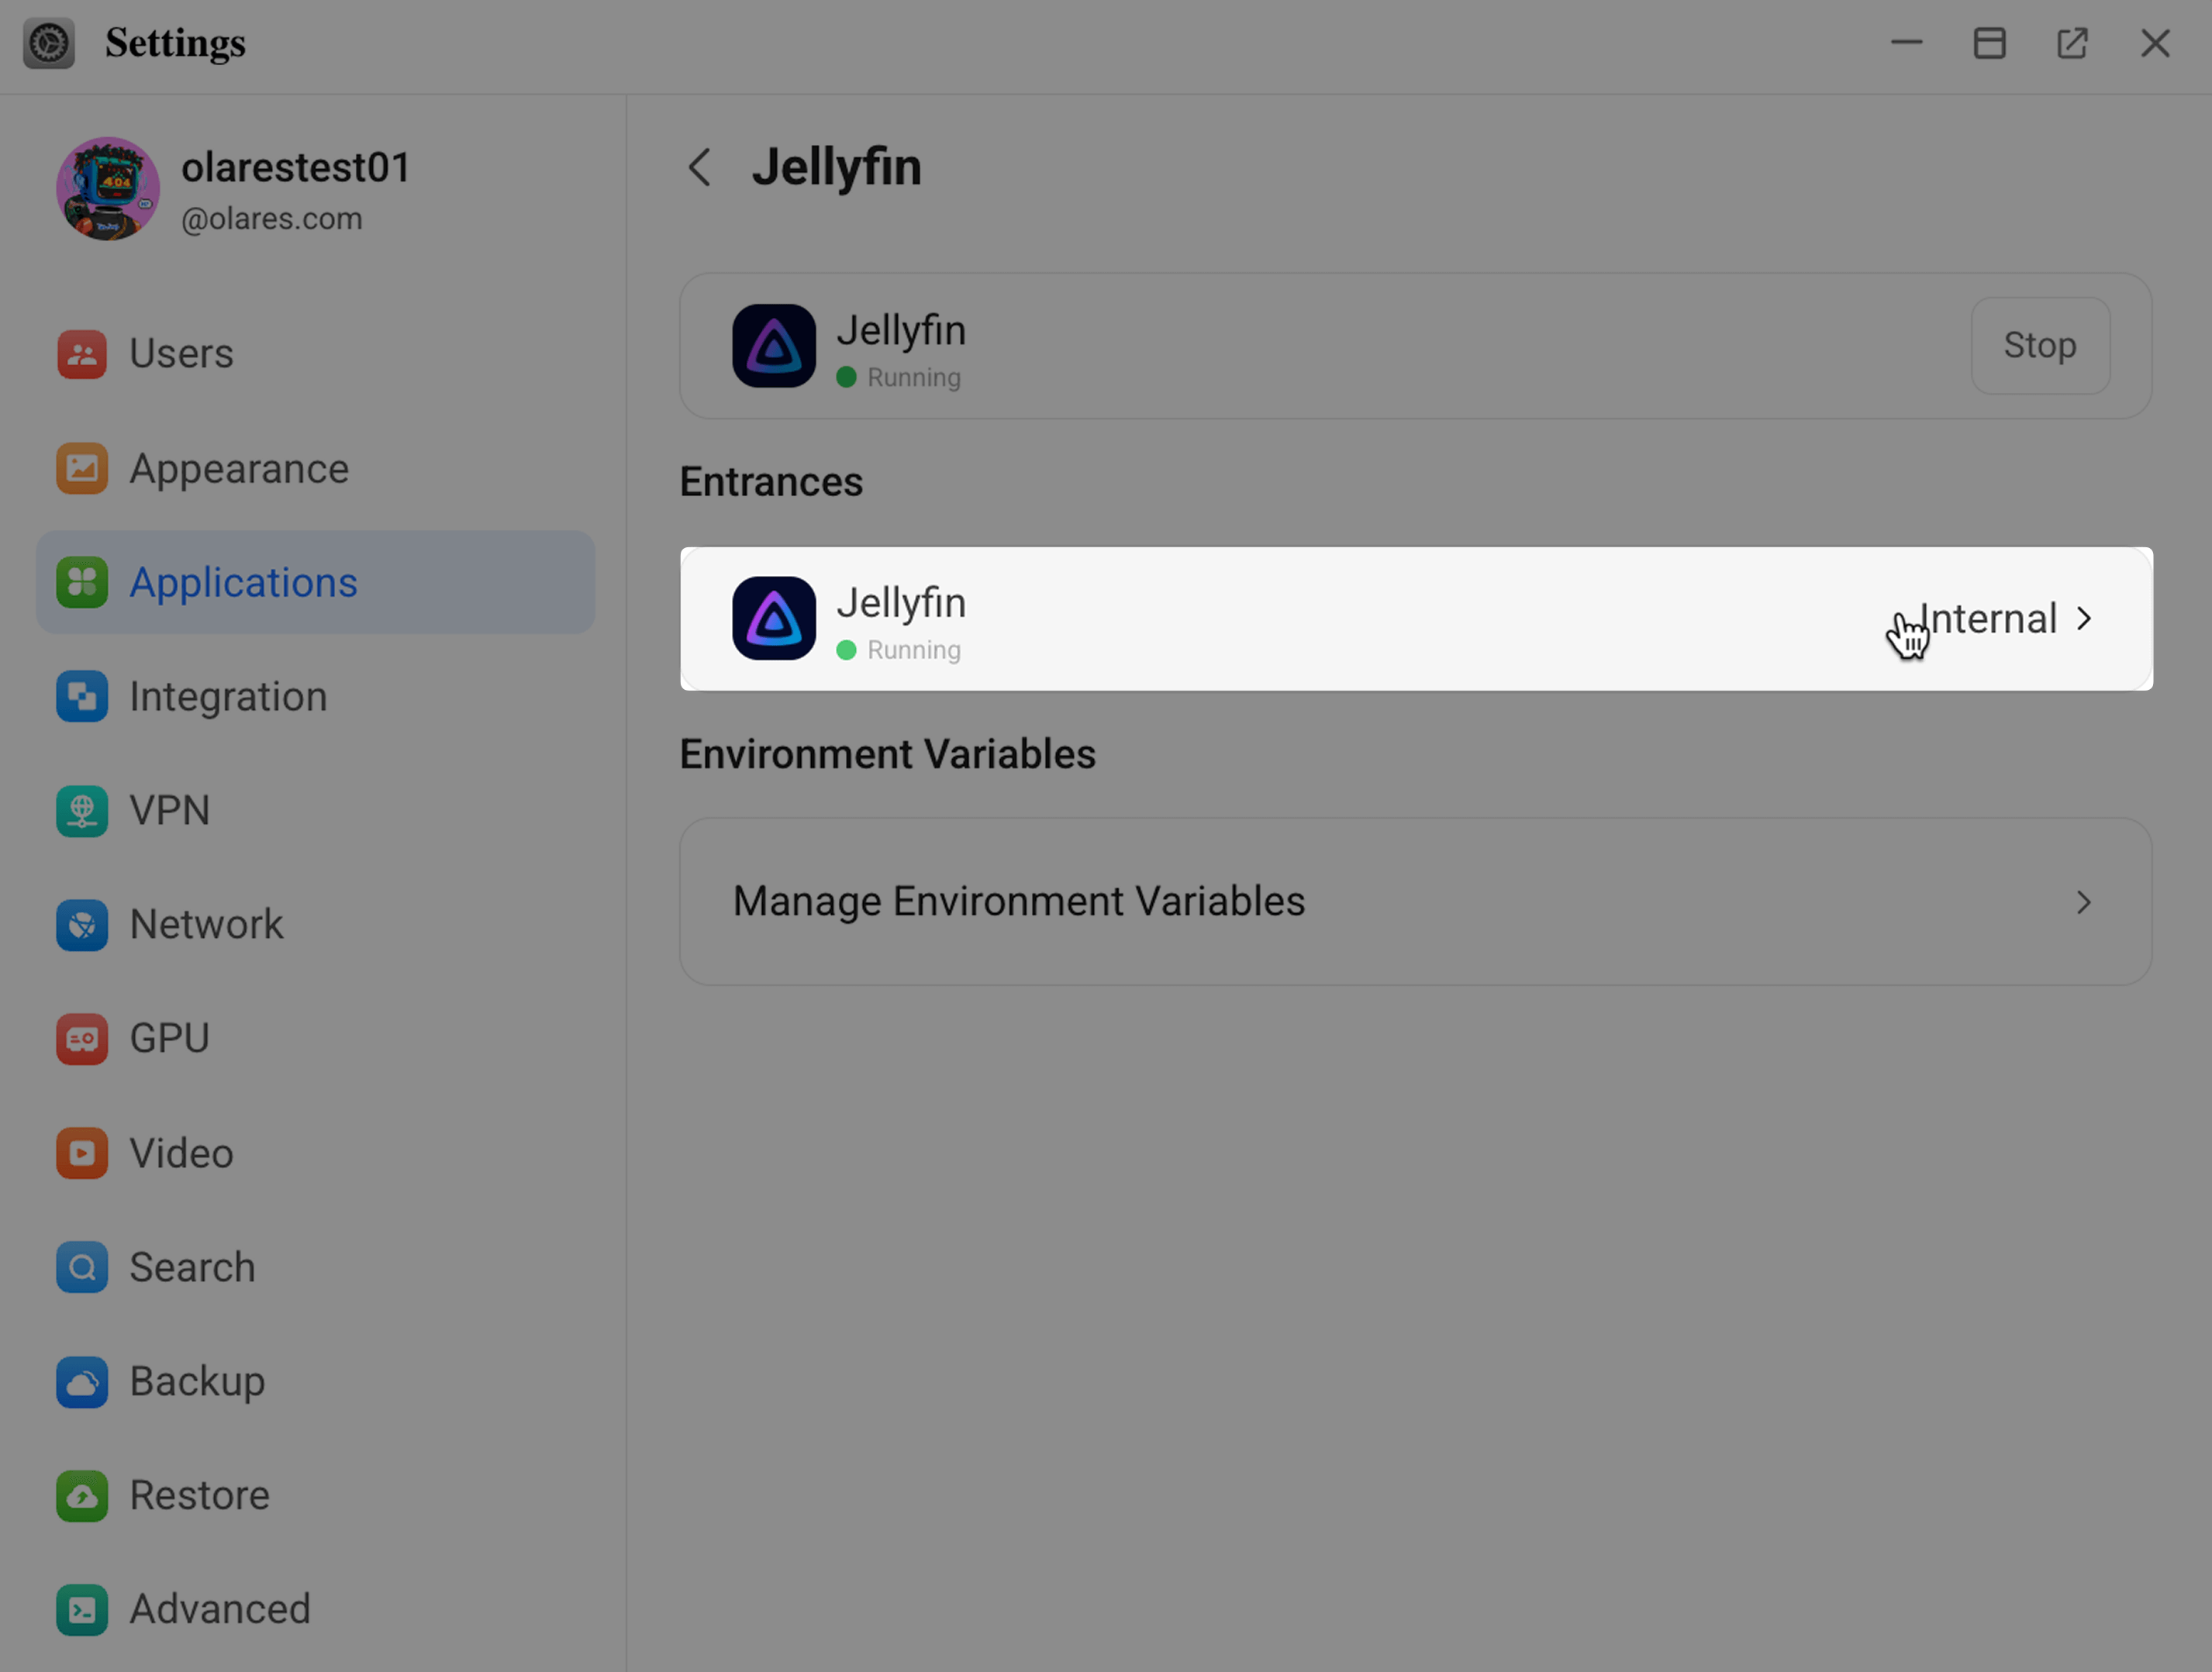
Task: Click the VPN globe icon
Action: 82,810
